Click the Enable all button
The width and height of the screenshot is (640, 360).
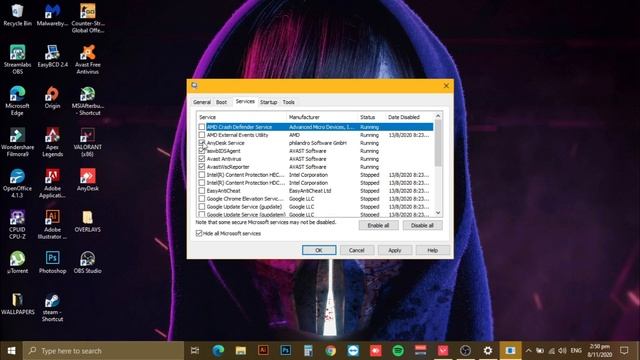(x=378, y=225)
